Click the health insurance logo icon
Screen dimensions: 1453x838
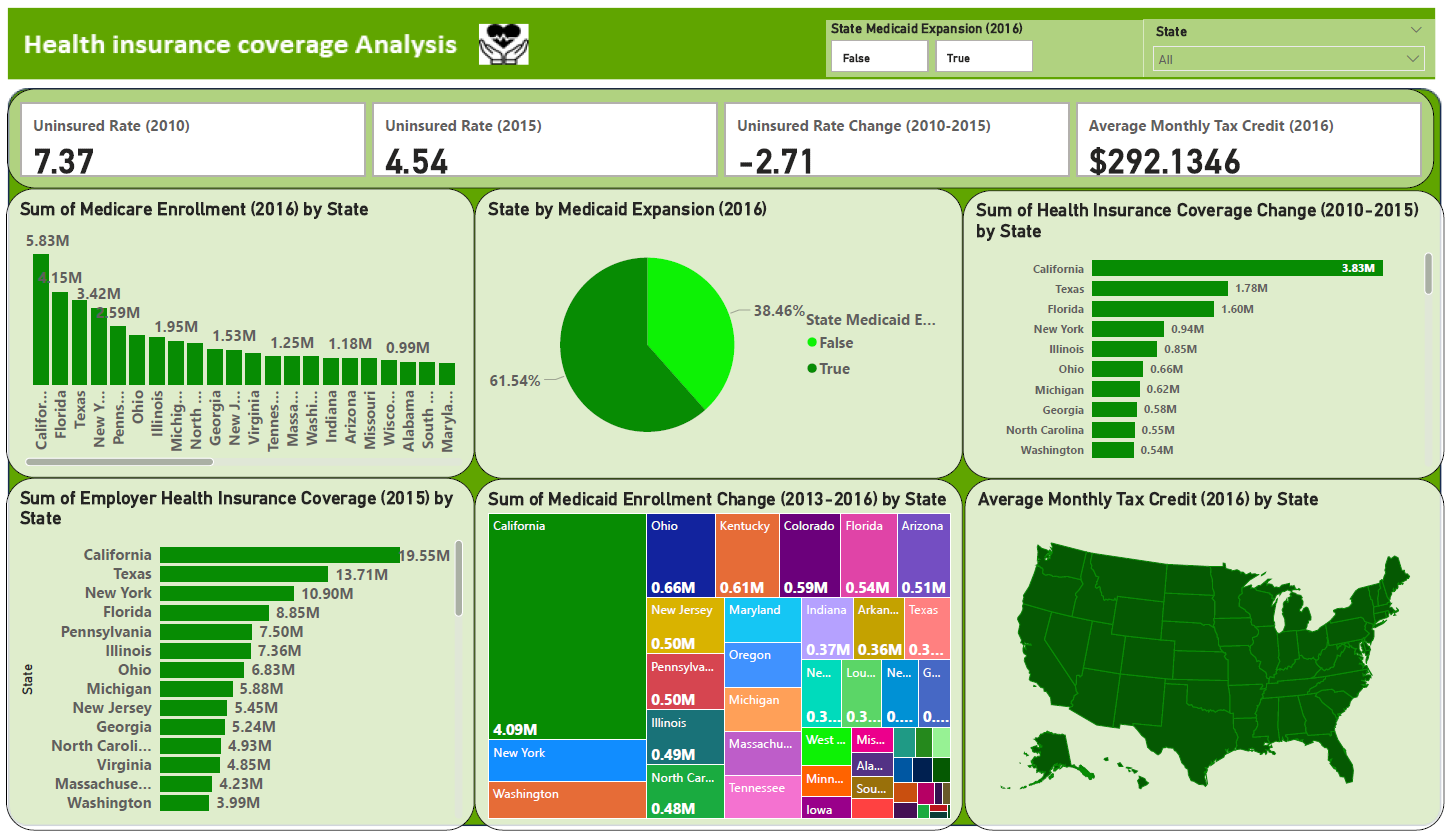(504, 45)
